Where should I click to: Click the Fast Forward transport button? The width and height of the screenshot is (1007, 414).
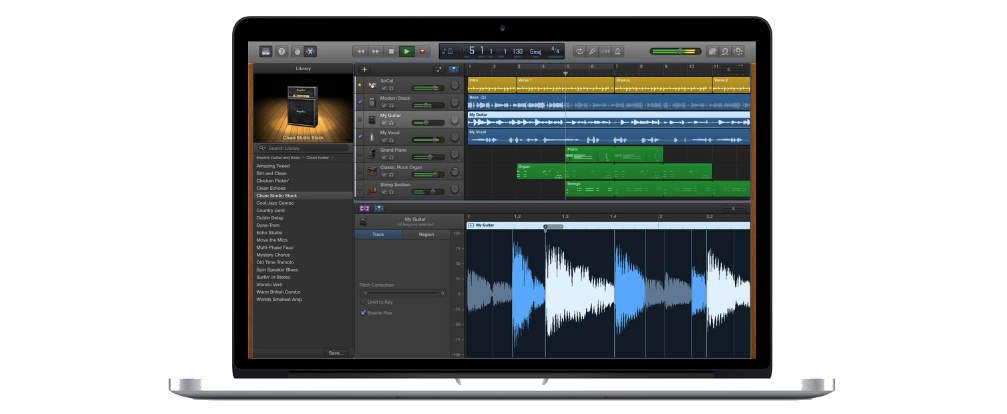click(376, 51)
